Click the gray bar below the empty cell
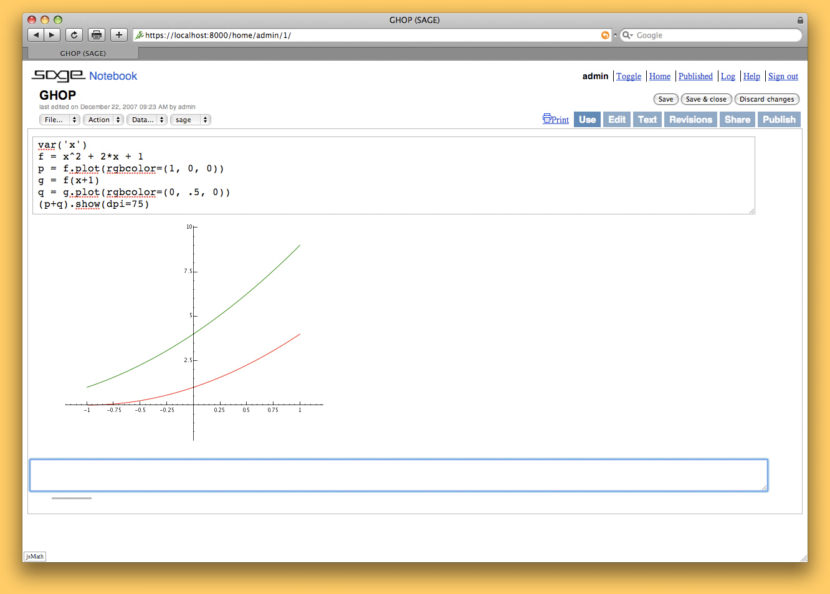 pyautogui.click(x=71, y=498)
